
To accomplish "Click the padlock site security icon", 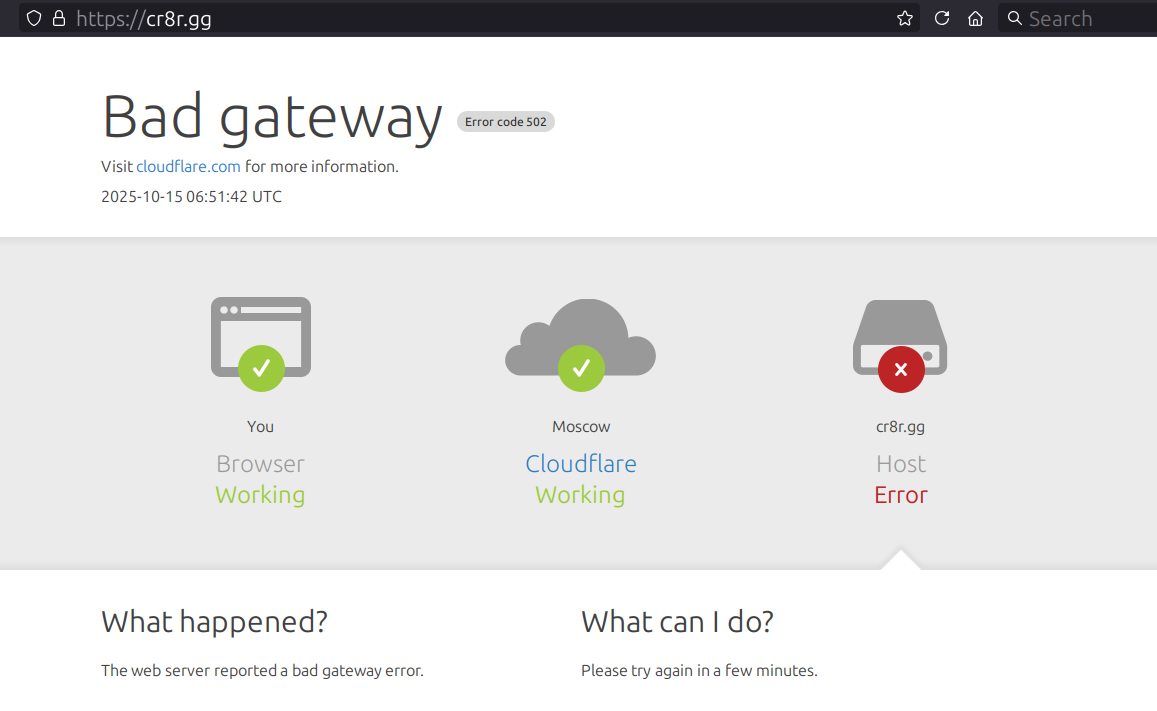I will (58, 18).
